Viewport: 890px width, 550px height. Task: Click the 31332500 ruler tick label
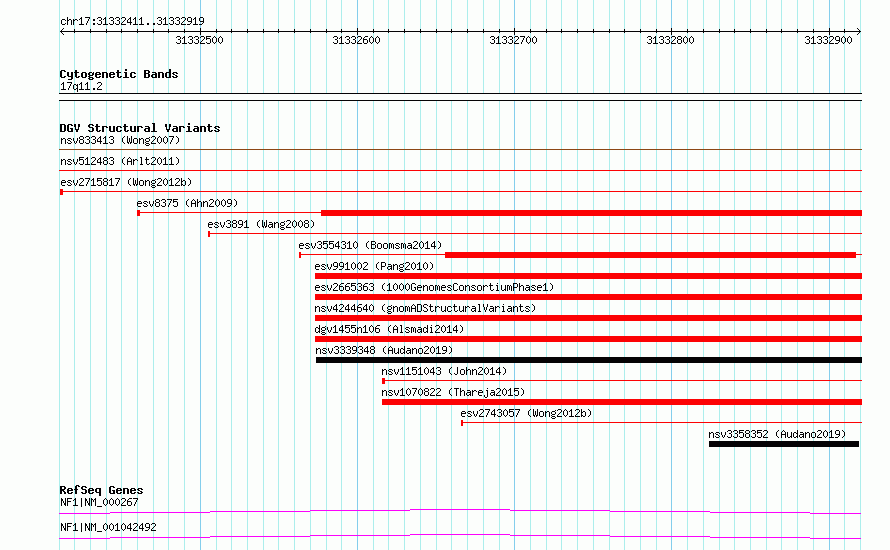pos(199,40)
